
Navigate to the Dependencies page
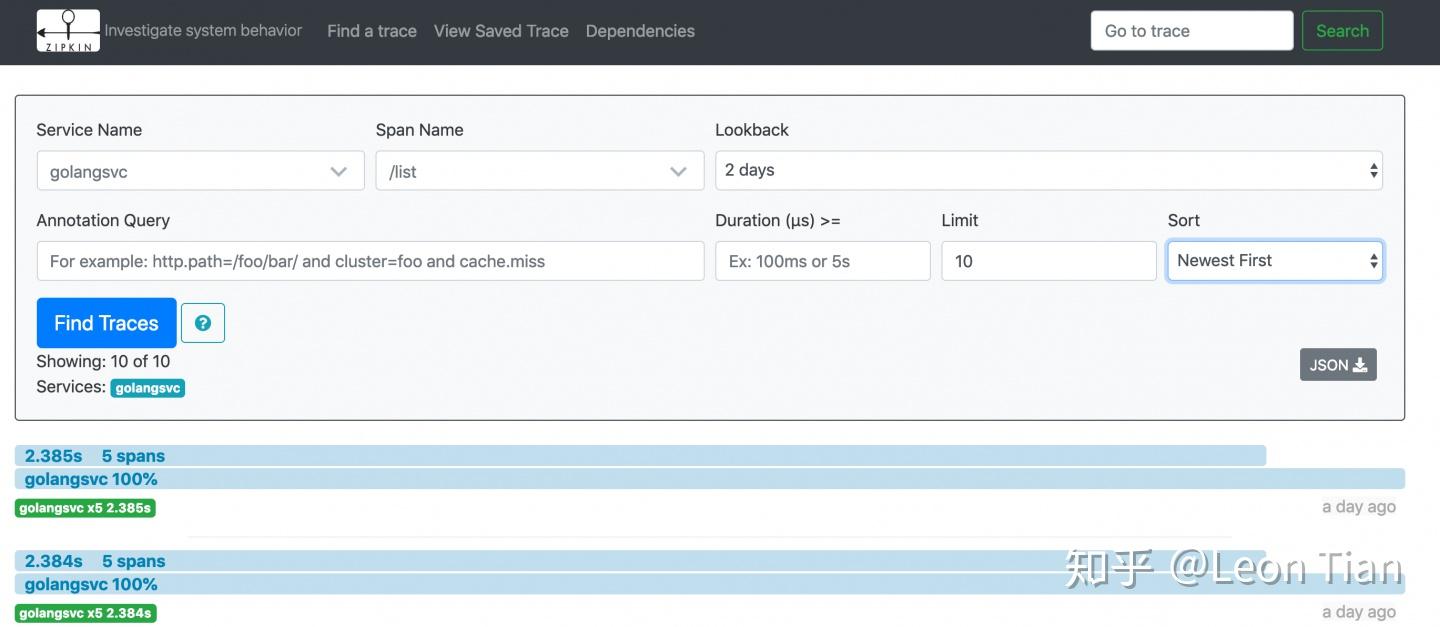coord(640,31)
